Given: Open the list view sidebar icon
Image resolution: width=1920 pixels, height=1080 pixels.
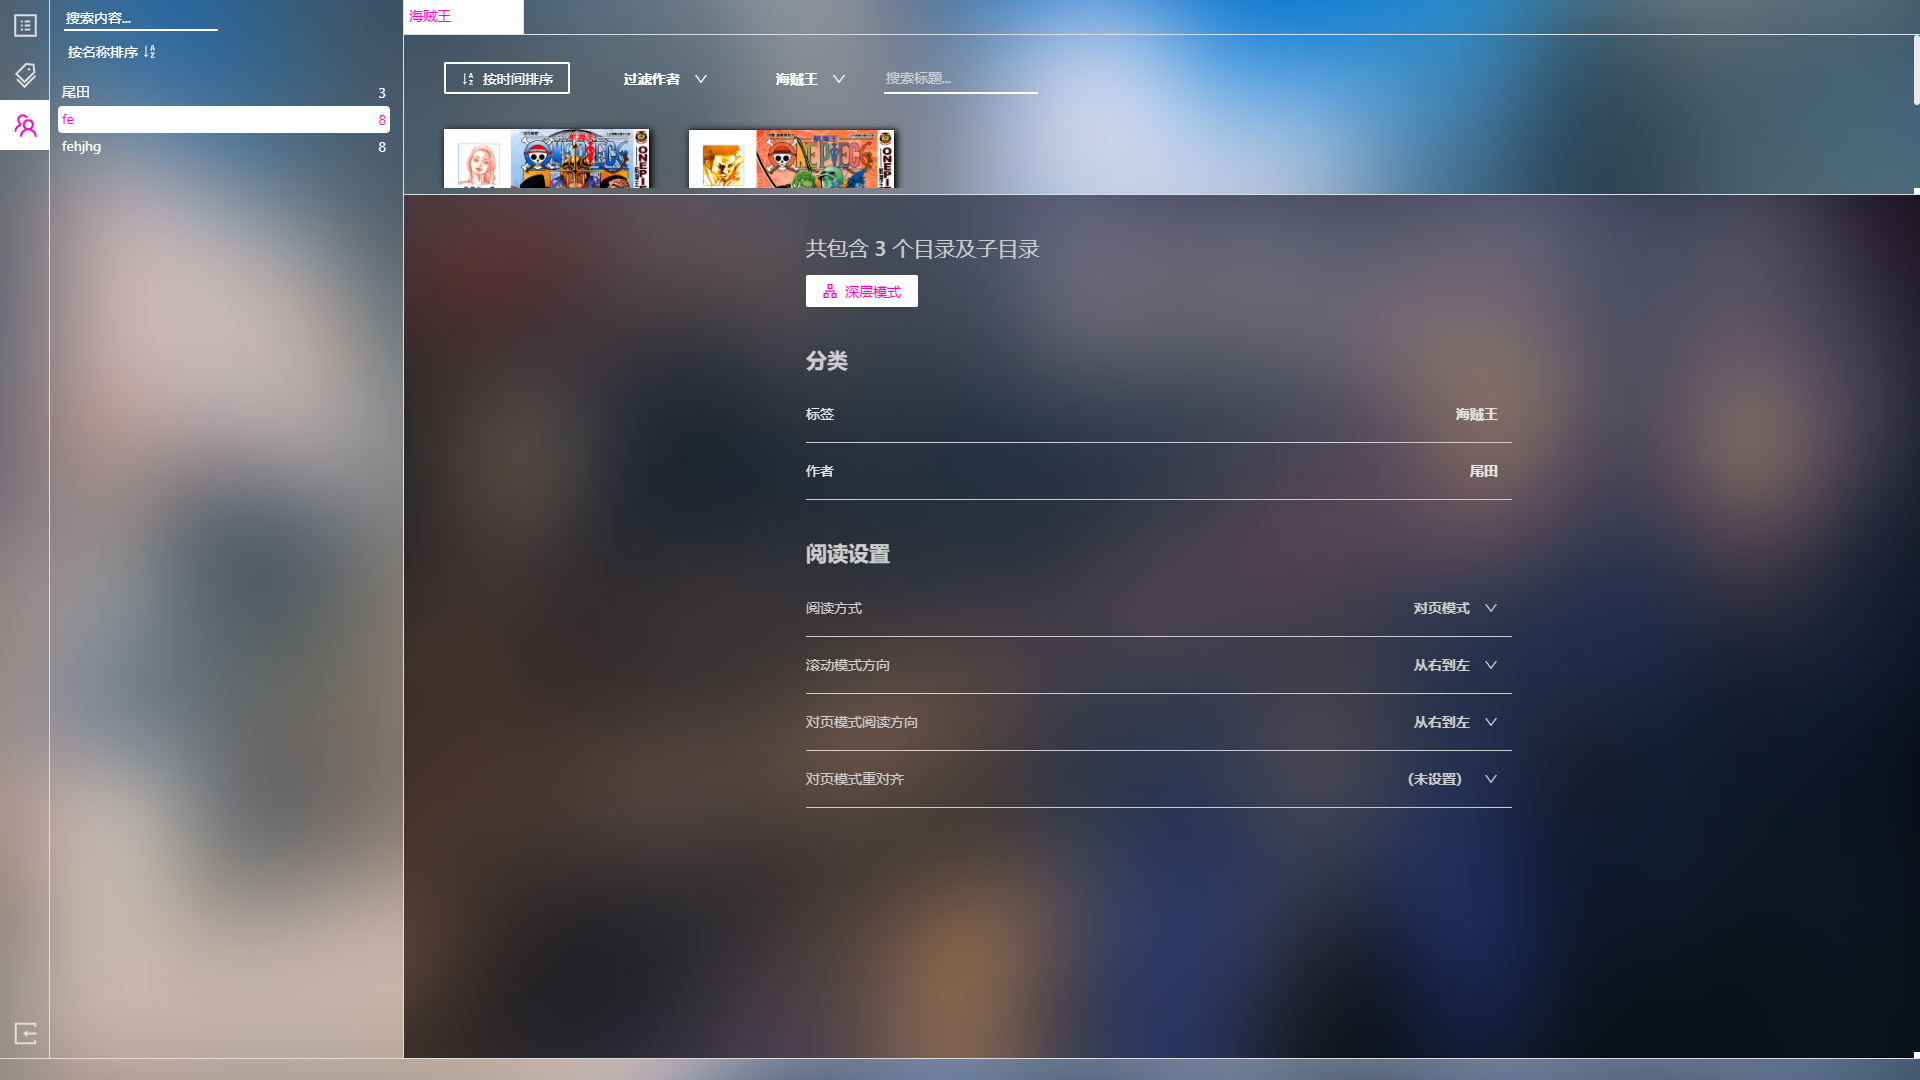Looking at the screenshot, I should (25, 25).
